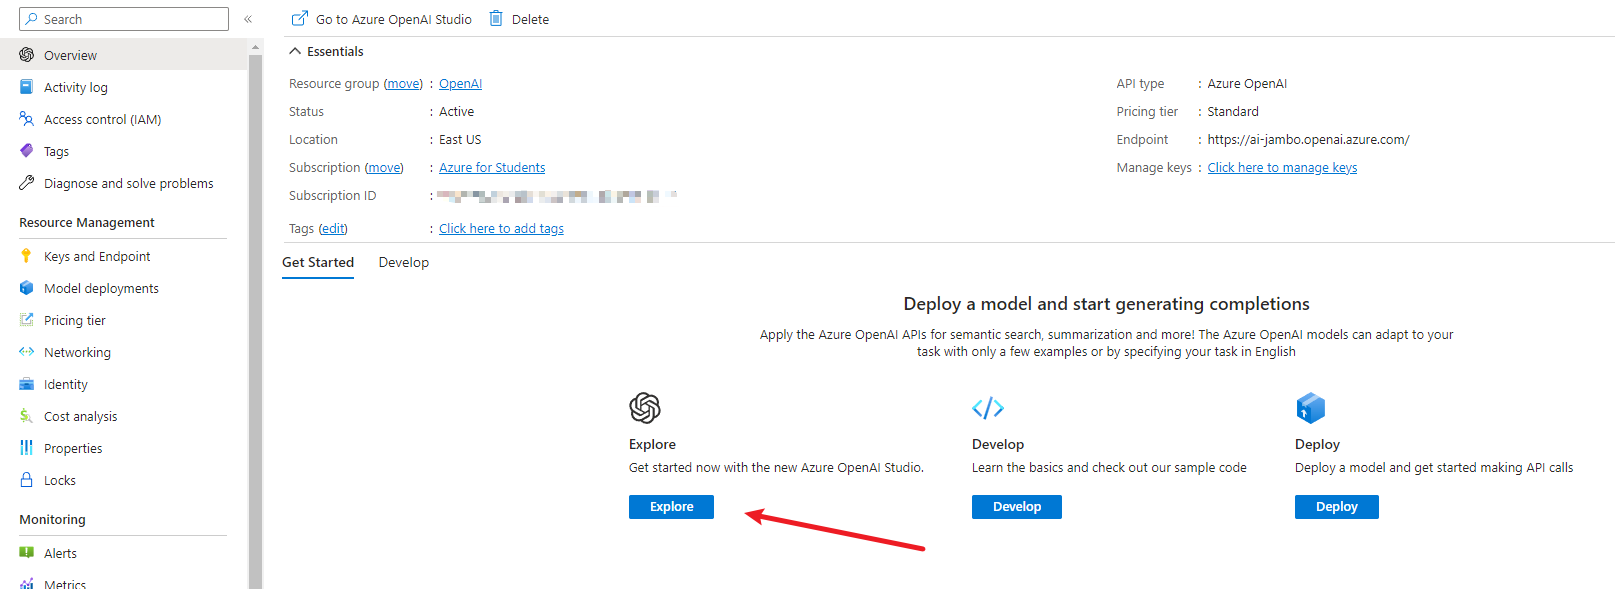This screenshot has height=589, width=1615.
Task: Click the Alerts icon
Action: 27,552
